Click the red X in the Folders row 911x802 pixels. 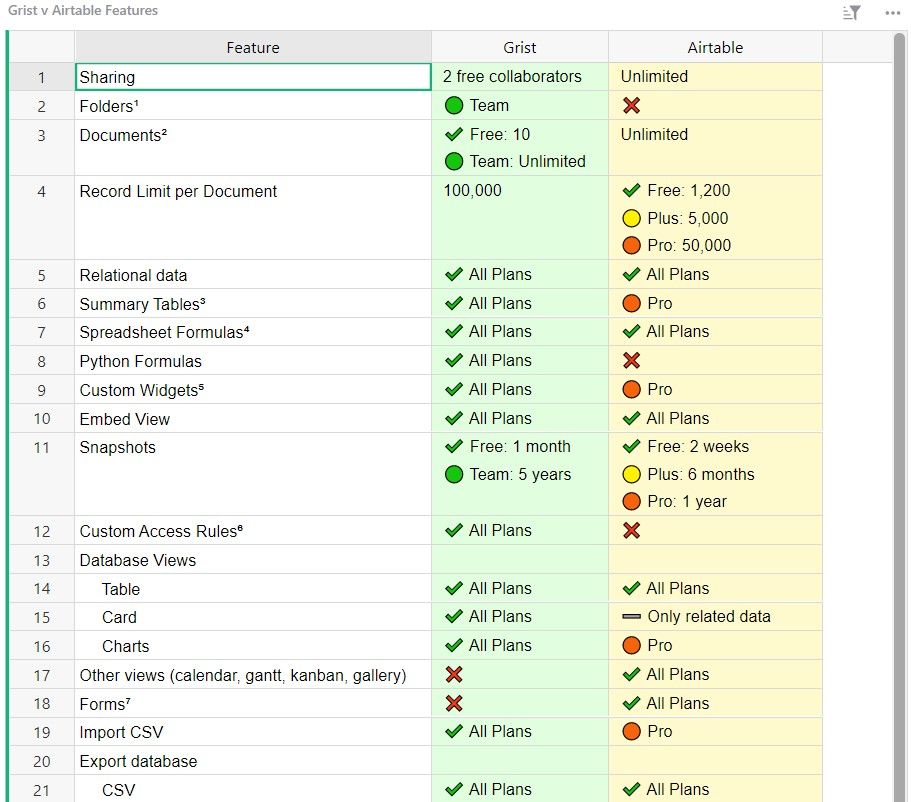631,105
